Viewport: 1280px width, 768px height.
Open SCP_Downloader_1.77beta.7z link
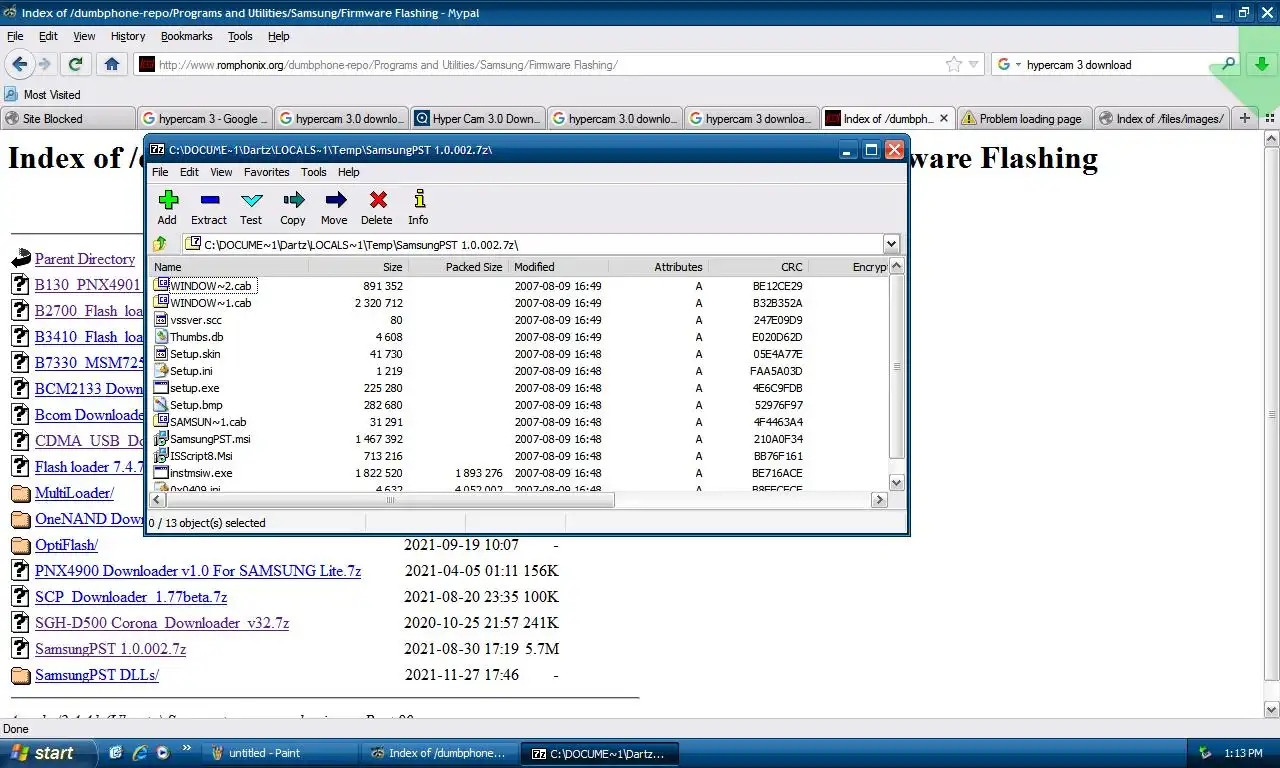pyautogui.click(x=131, y=597)
